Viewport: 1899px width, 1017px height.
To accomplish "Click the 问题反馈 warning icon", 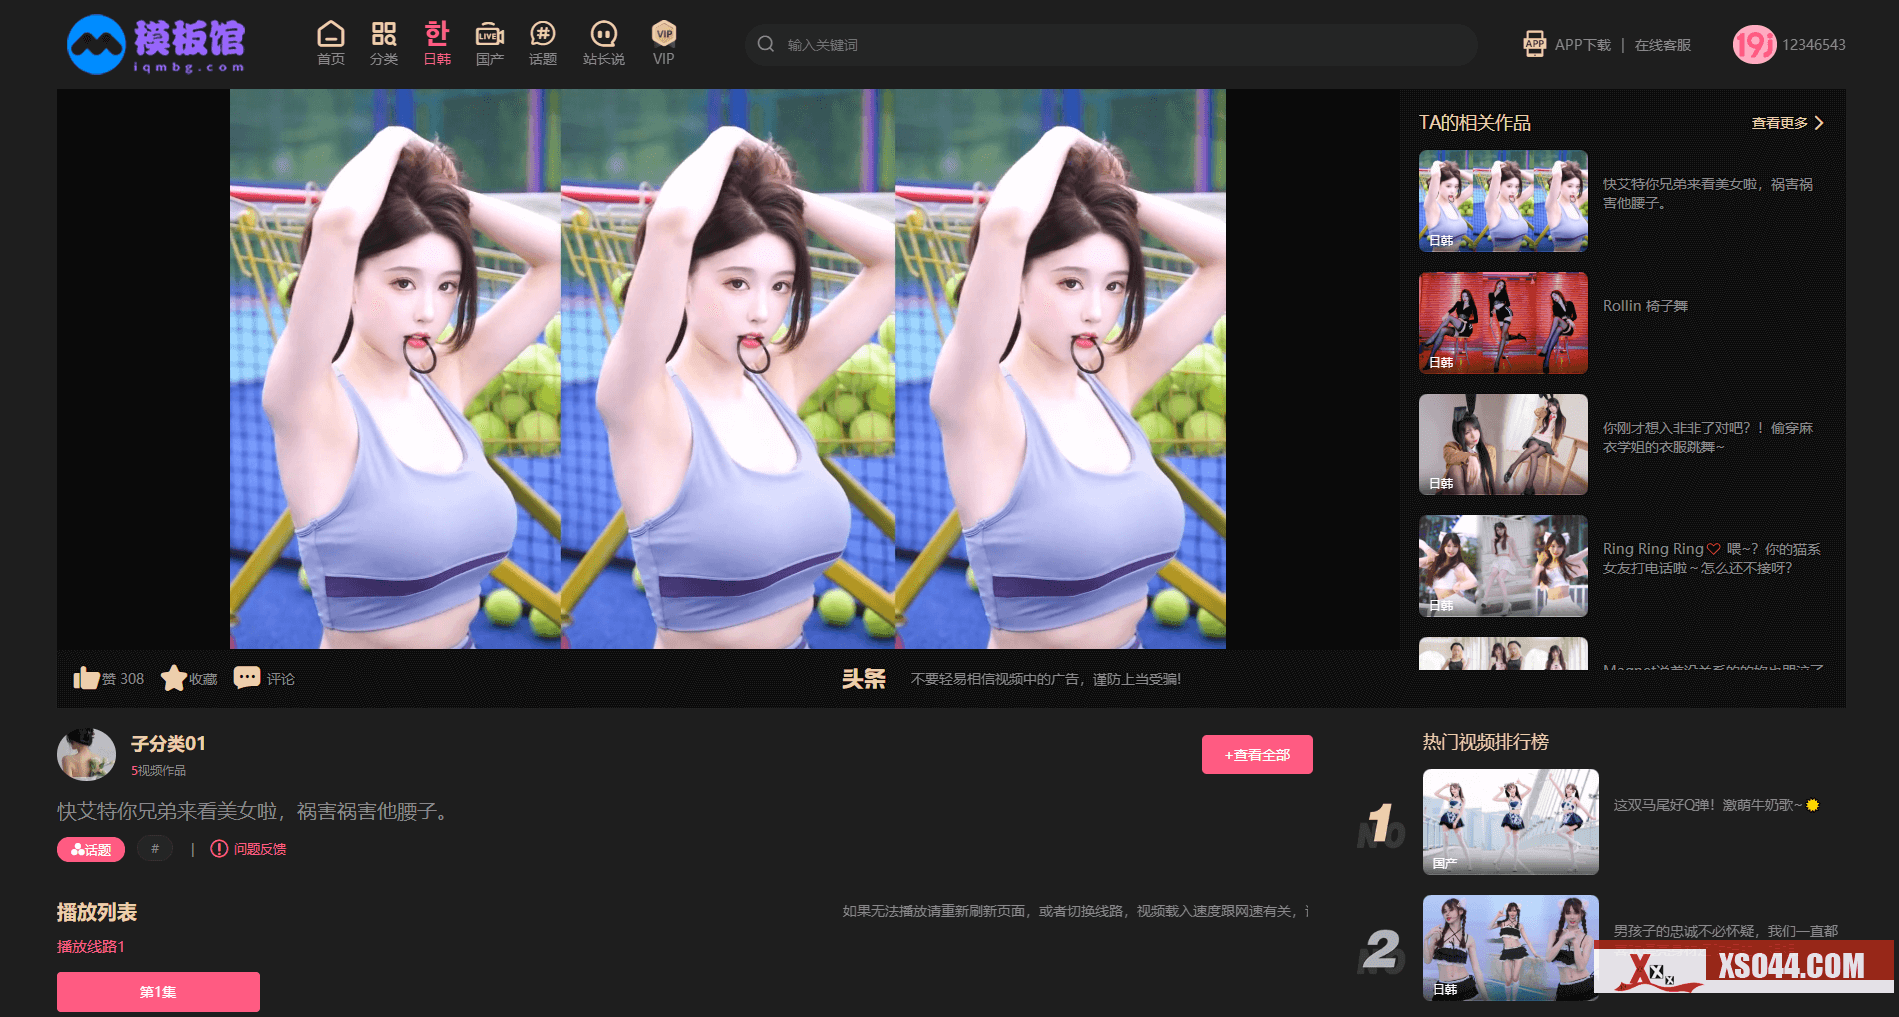I will pyautogui.click(x=219, y=849).
